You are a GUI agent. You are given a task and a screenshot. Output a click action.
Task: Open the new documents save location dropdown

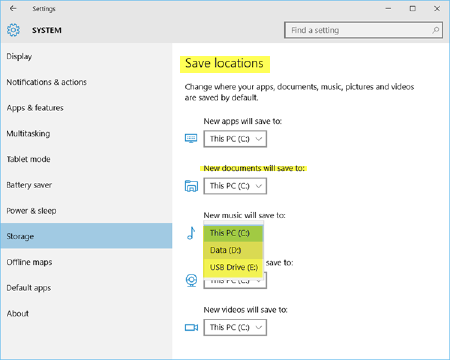[235, 186]
